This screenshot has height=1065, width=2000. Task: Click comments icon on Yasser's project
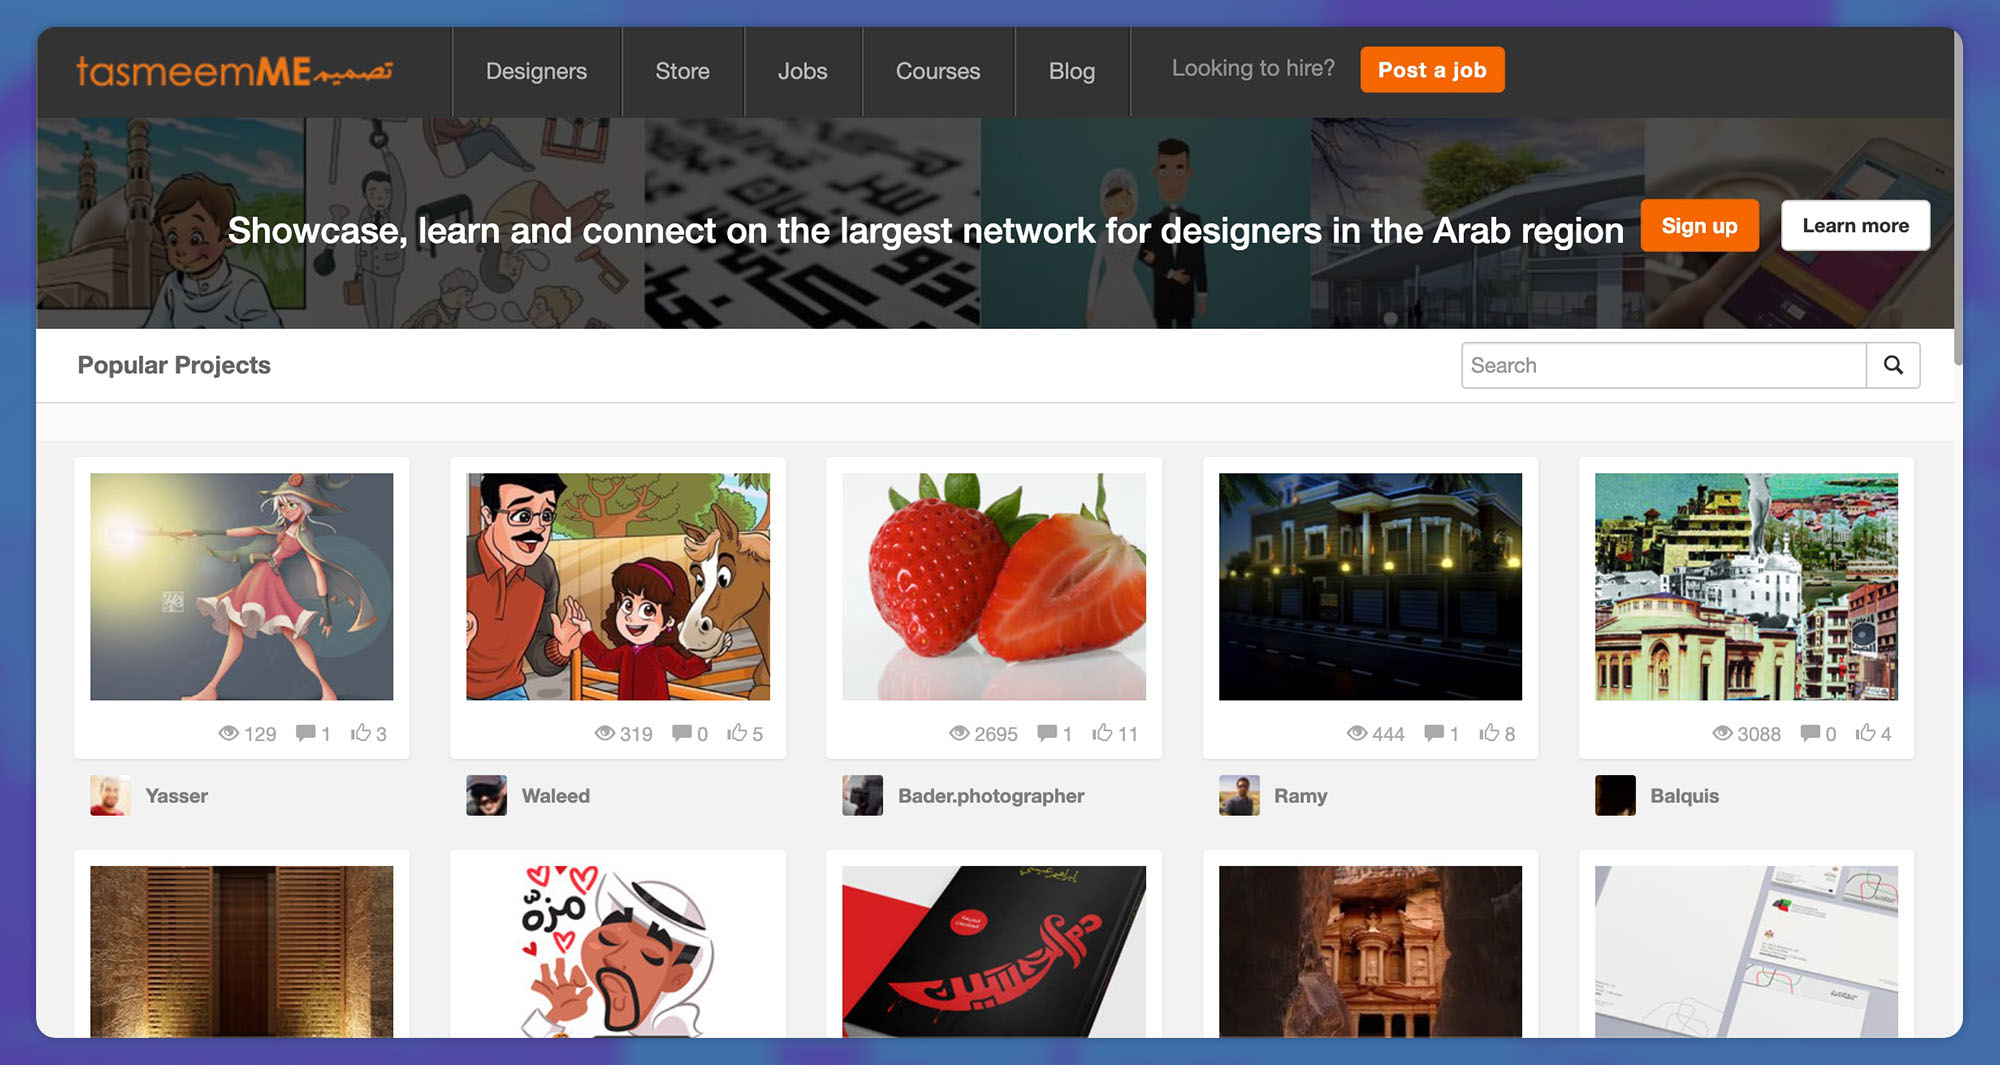pos(306,733)
